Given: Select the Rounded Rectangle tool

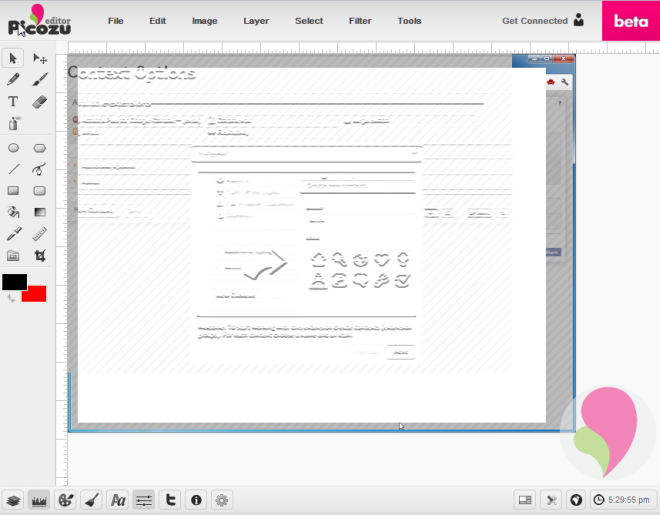Looking at the screenshot, I should tap(40, 191).
